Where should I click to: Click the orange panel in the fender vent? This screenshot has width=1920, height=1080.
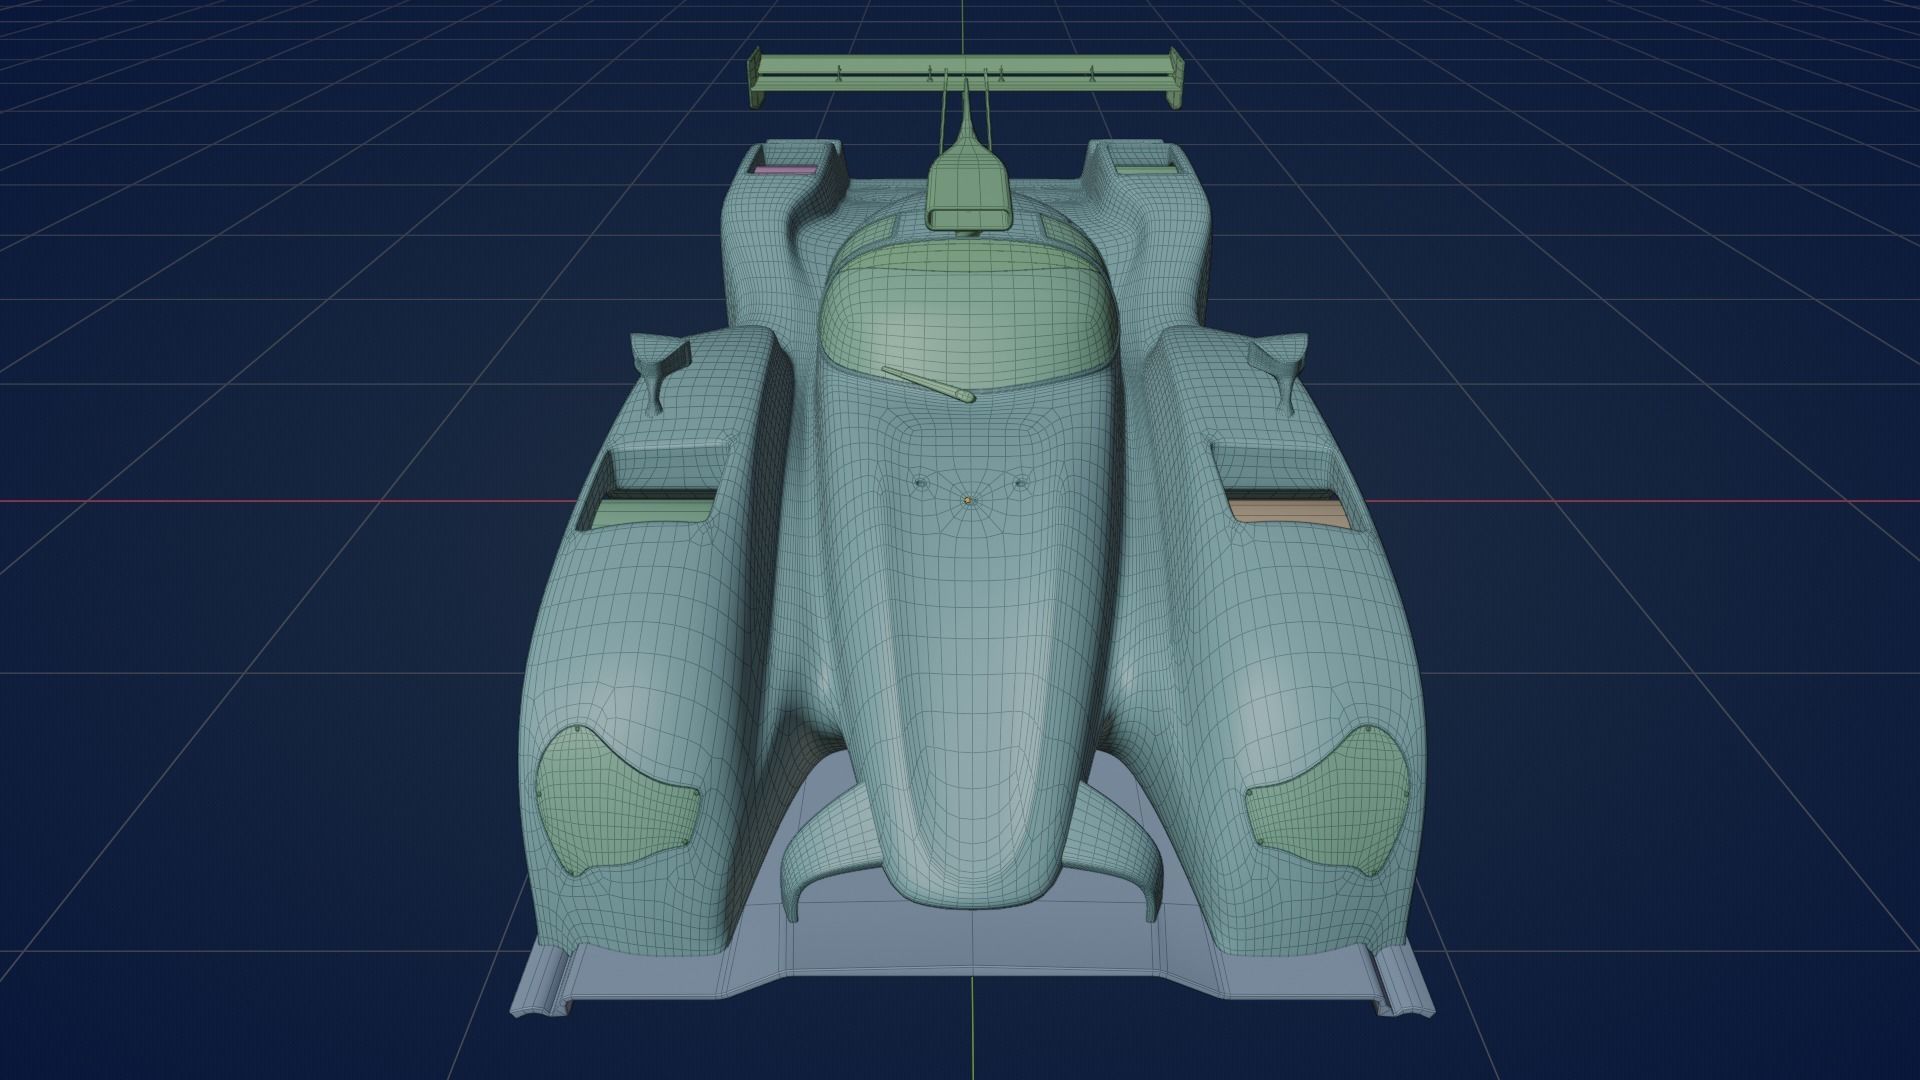coord(1289,510)
